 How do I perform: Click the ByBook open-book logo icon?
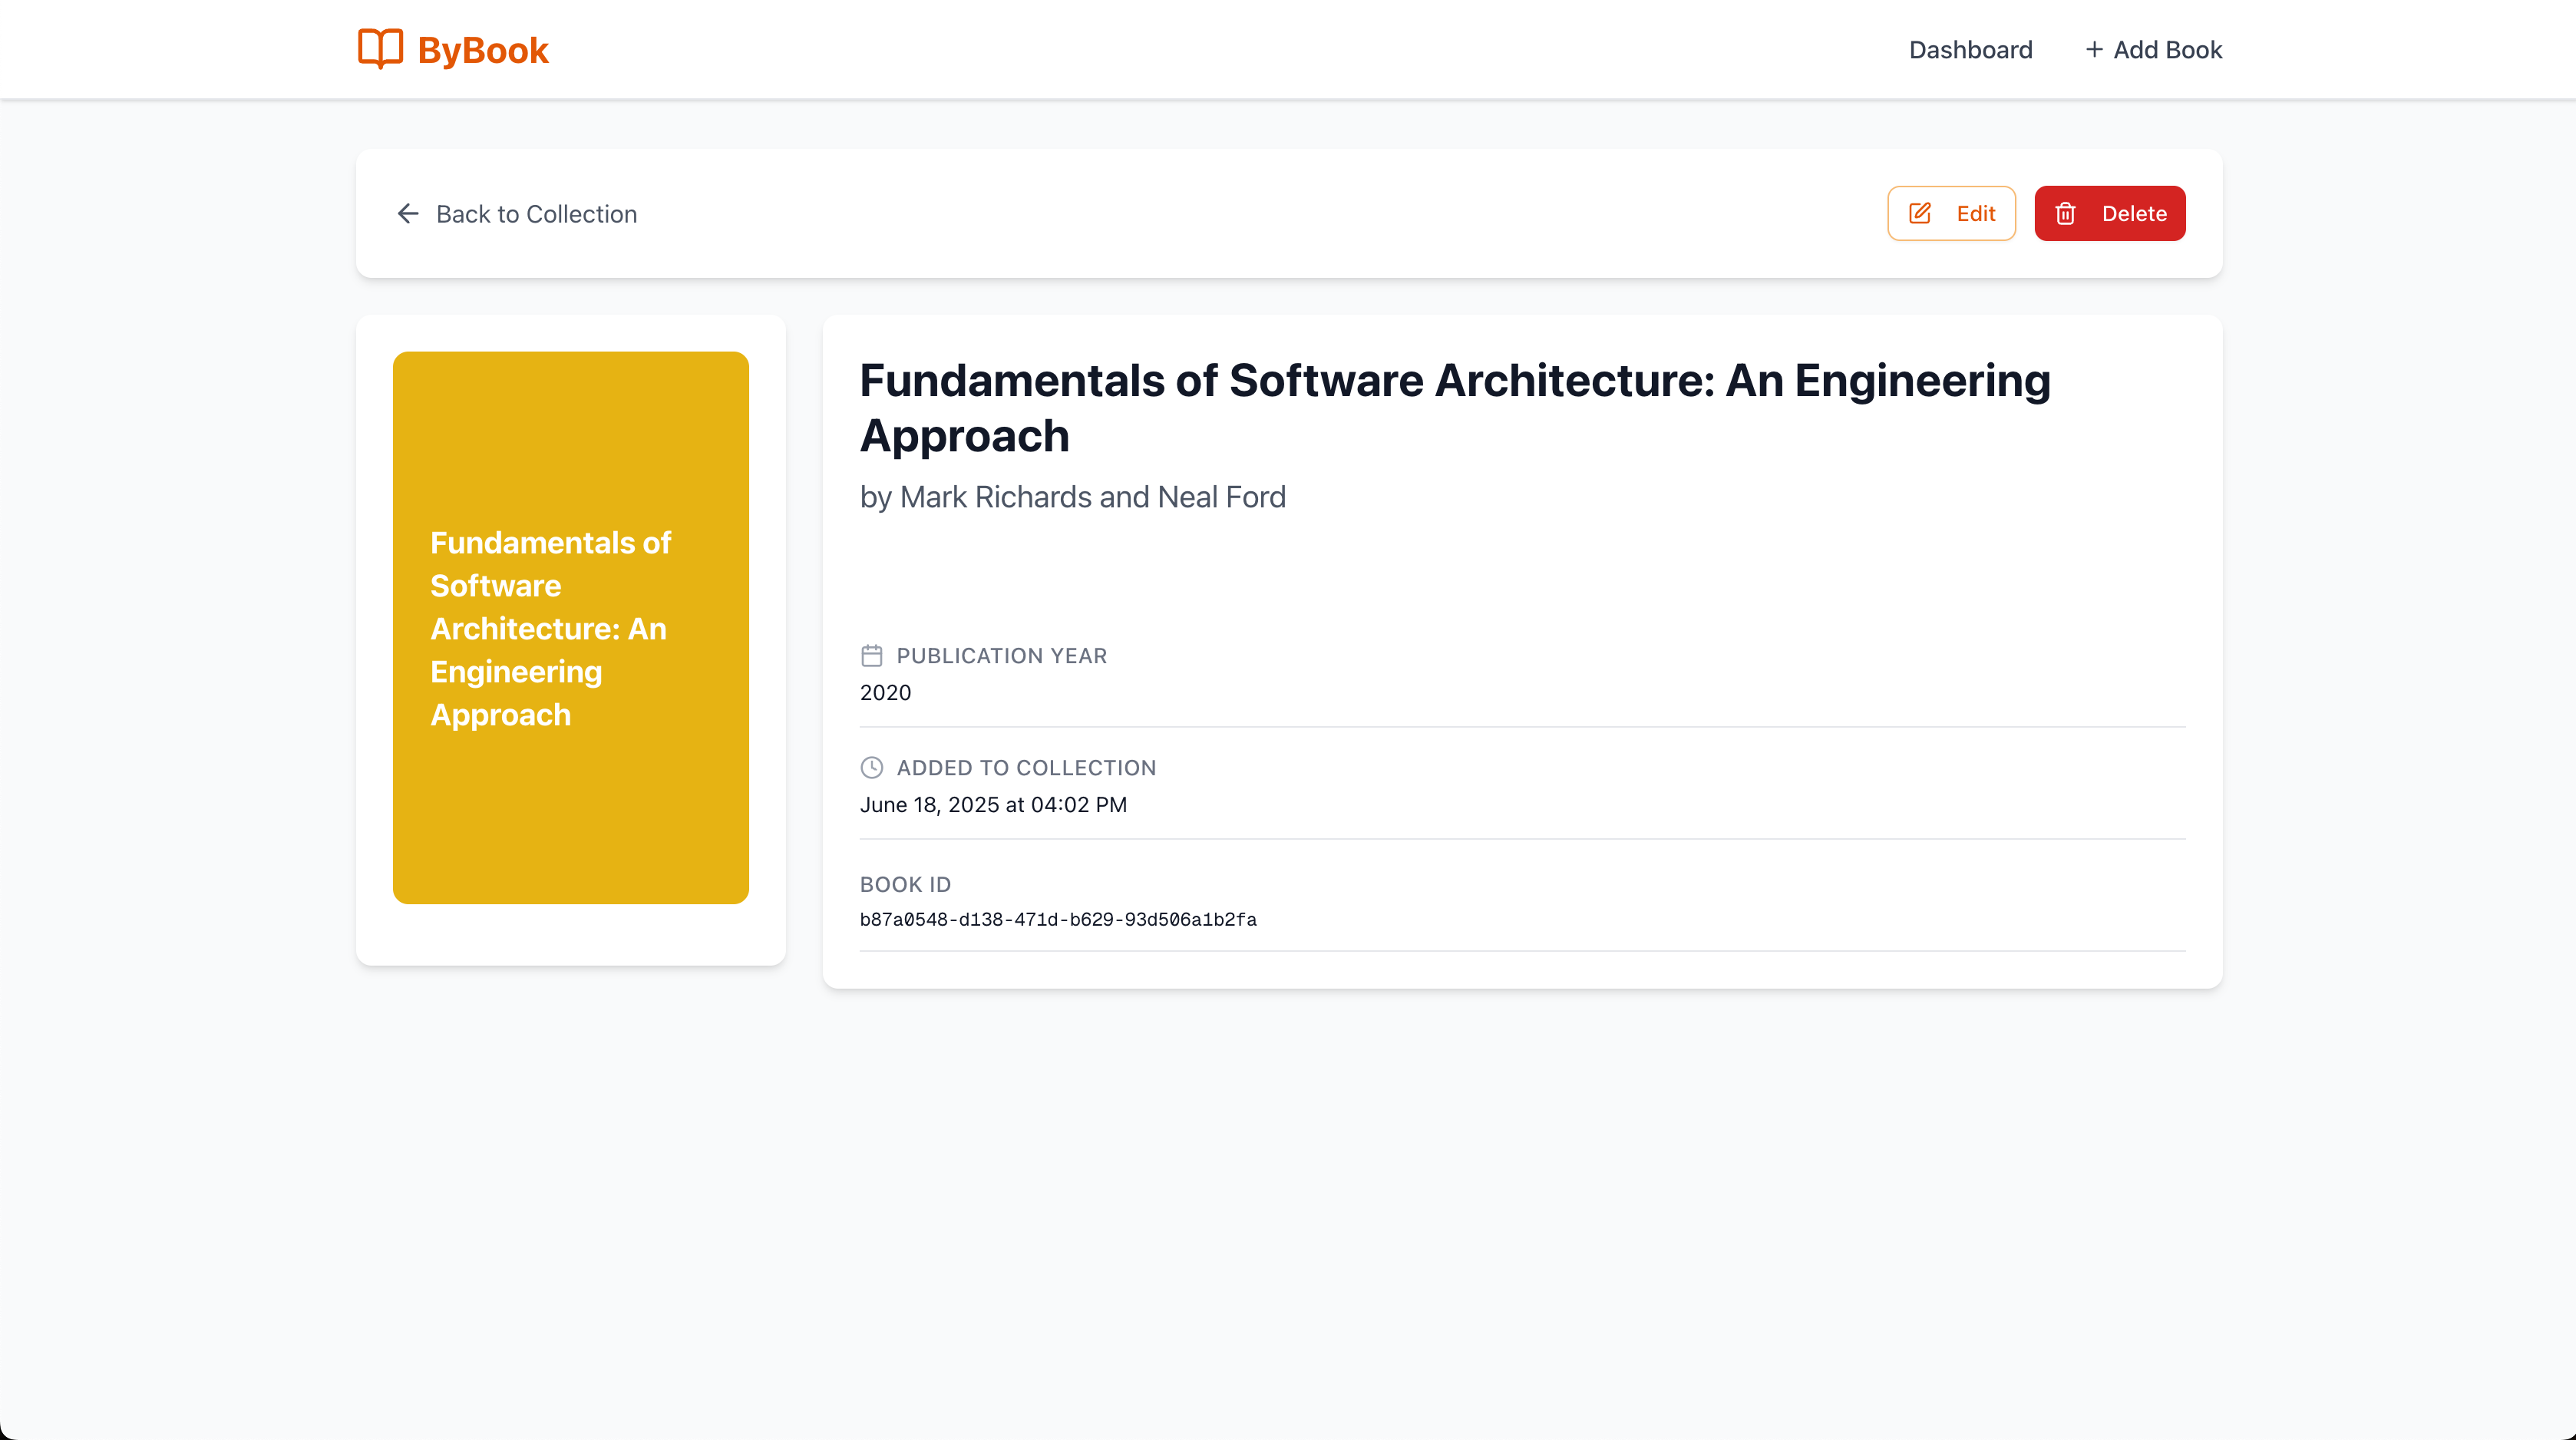[380, 49]
